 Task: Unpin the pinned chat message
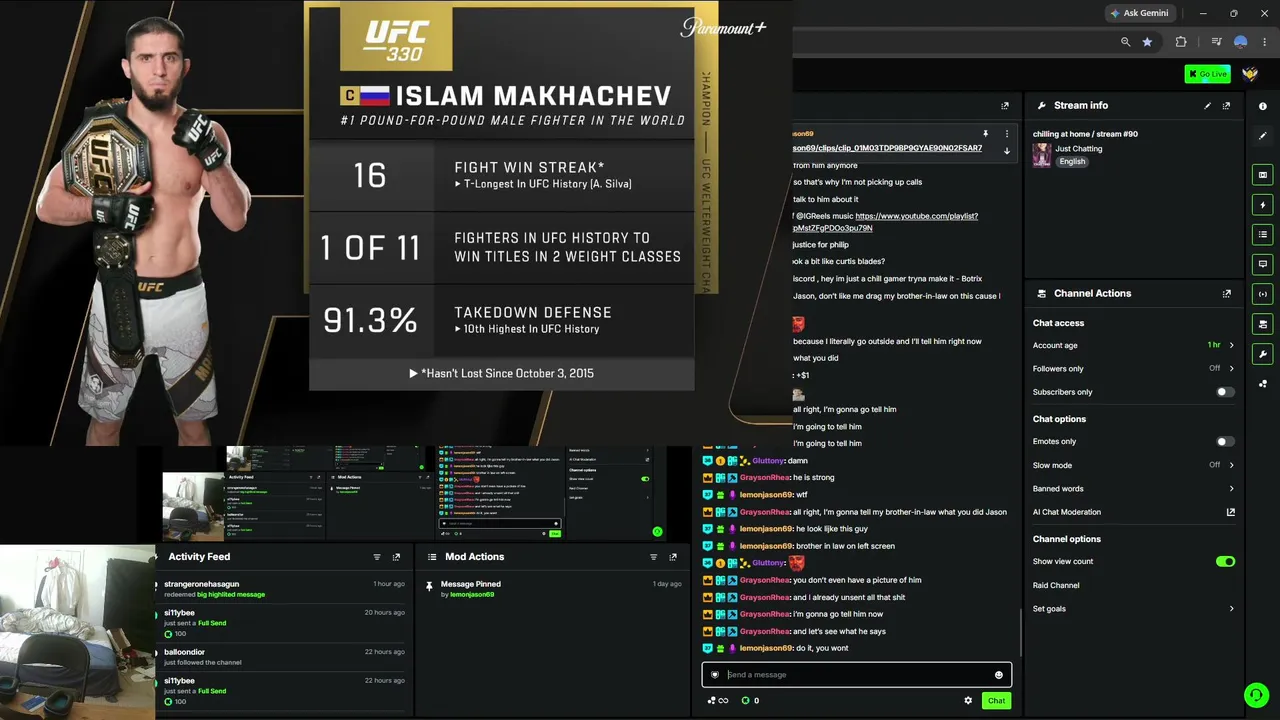pyautogui.click(x=985, y=134)
